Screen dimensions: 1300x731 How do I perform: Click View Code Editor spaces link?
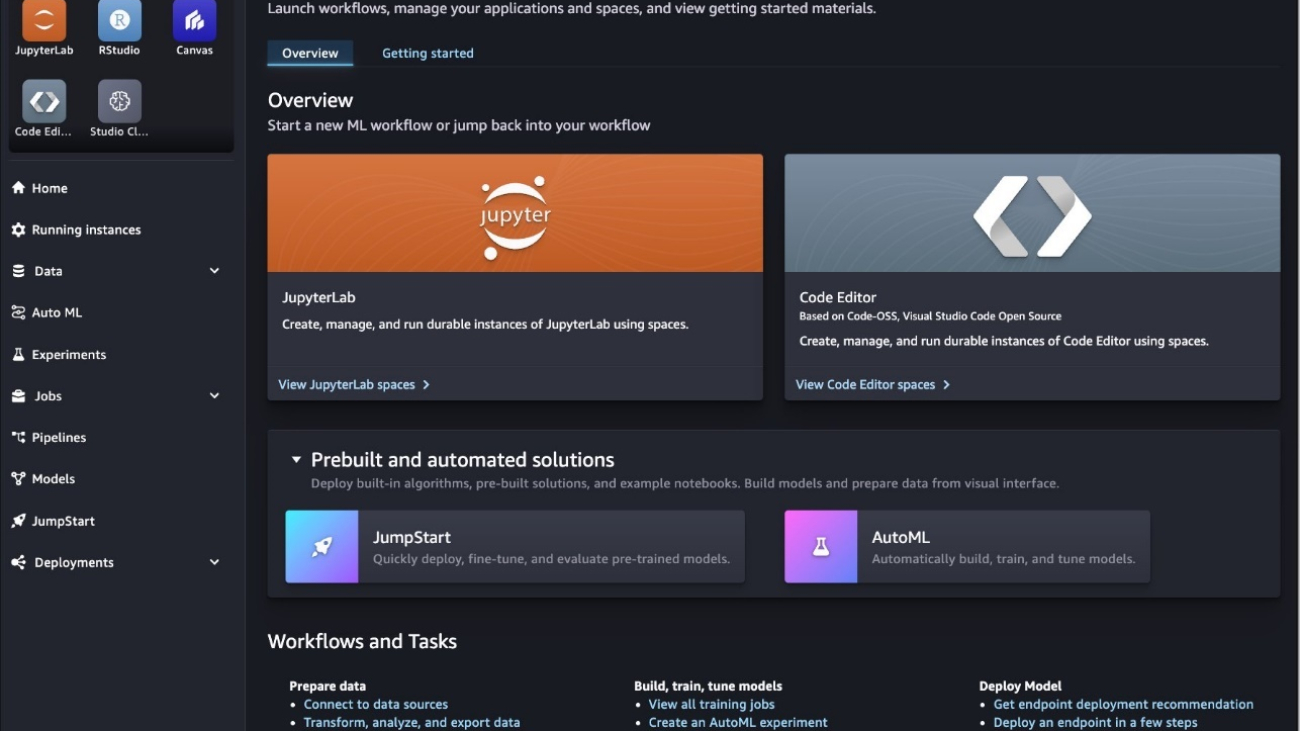pyautogui.click(x=873, y=385)
